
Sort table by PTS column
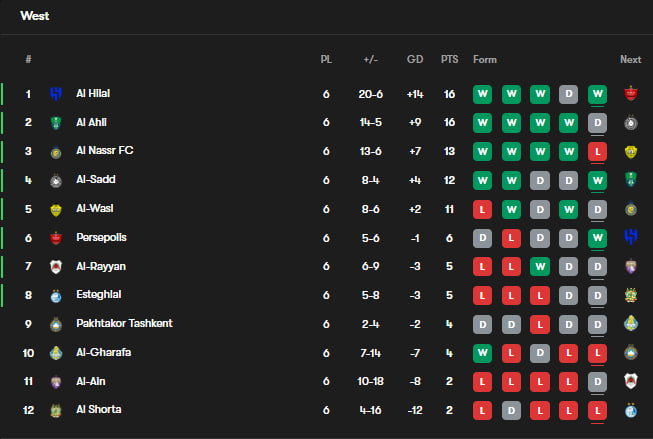click(449, 60)
